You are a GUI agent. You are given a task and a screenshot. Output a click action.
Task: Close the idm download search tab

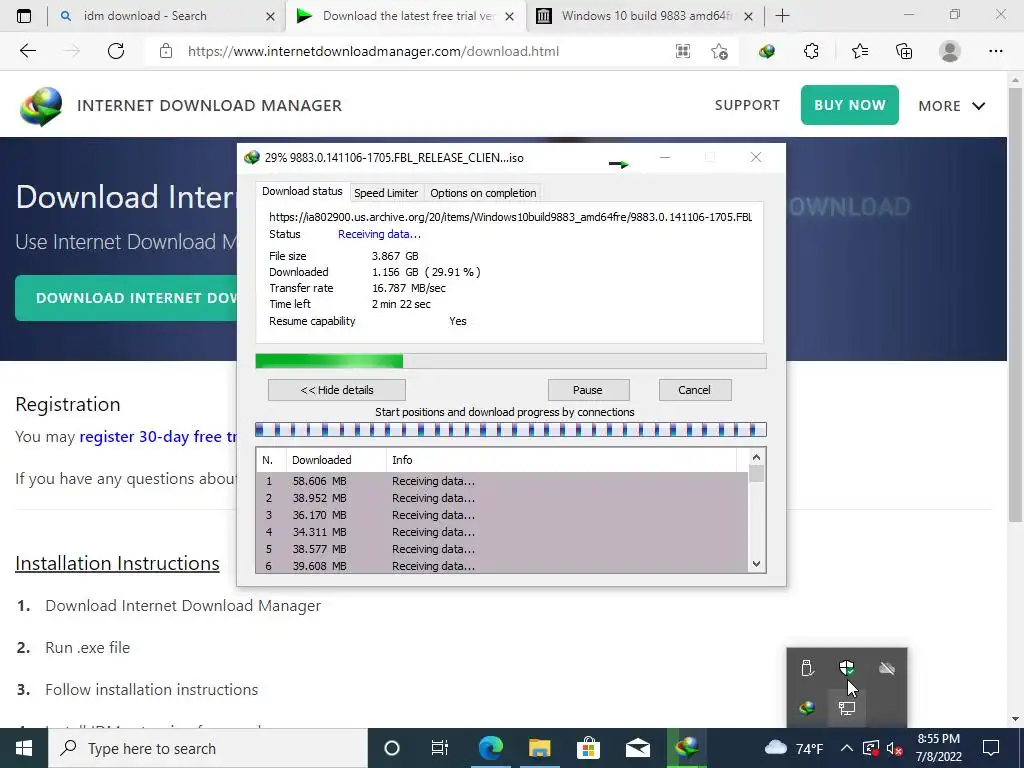pos(270,16)
